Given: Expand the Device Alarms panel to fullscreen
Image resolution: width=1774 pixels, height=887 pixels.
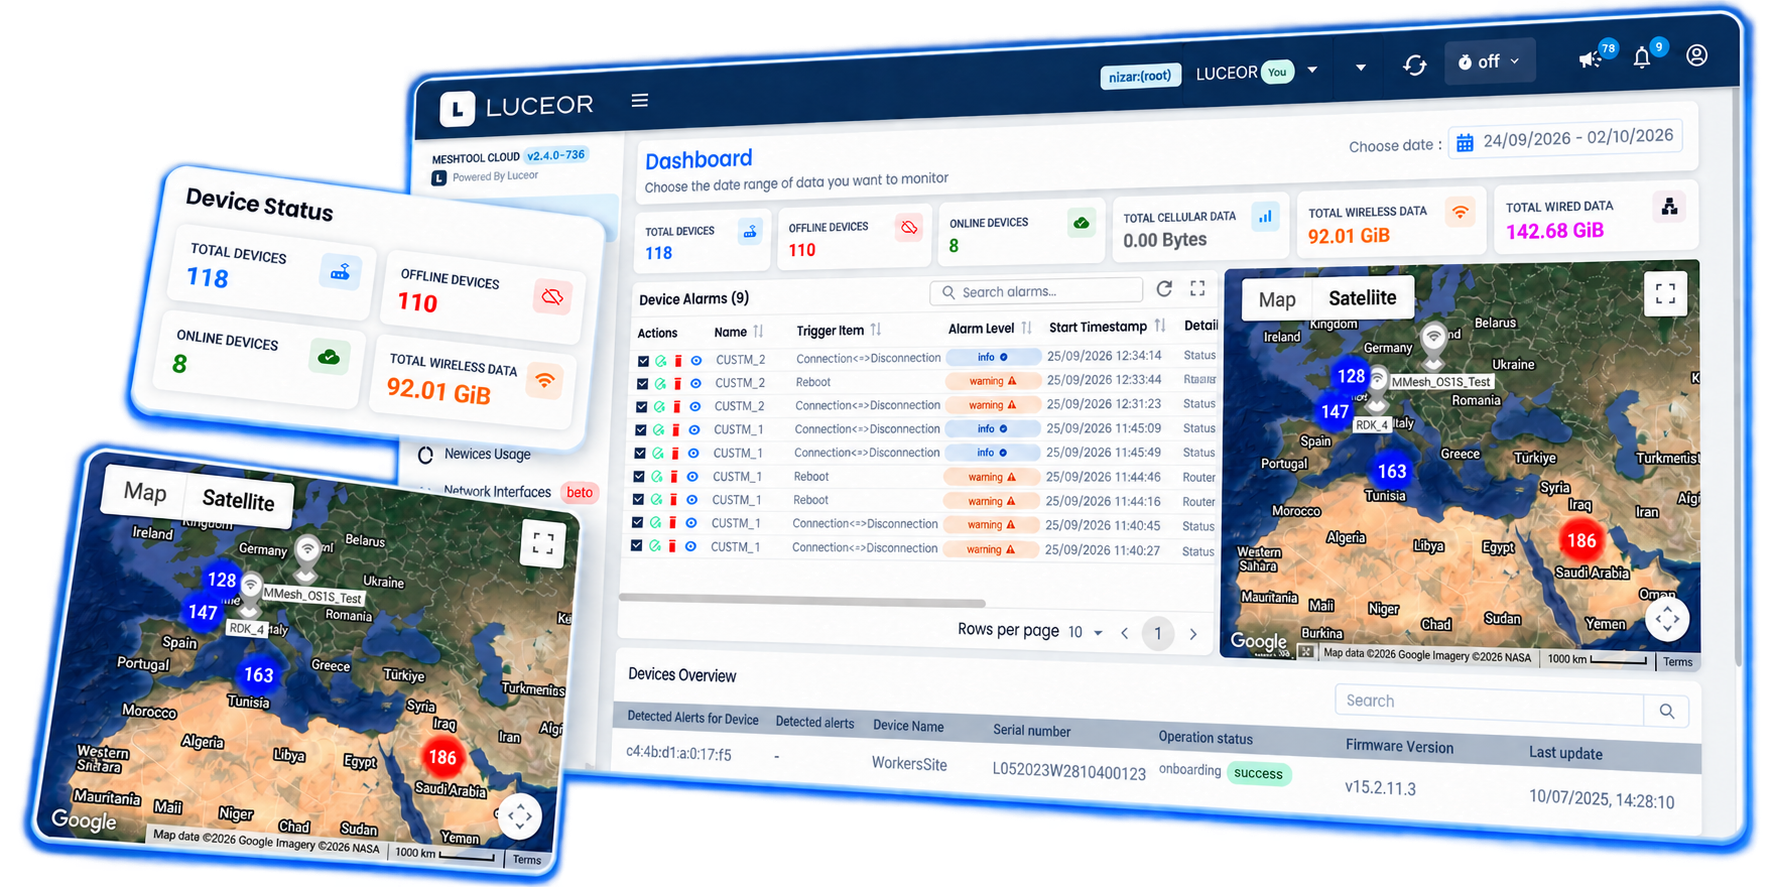Looking at the screenshot, I should 1197,288.
